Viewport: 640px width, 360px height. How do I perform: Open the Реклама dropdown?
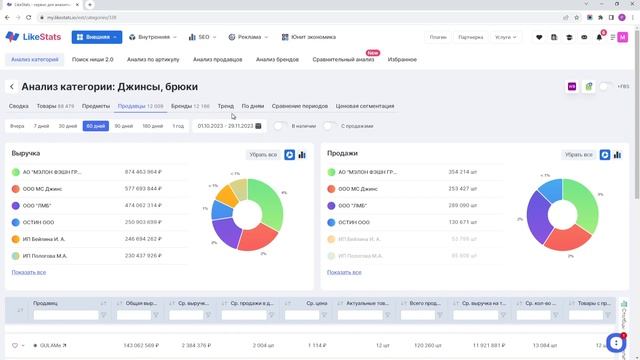pos(248,37)
